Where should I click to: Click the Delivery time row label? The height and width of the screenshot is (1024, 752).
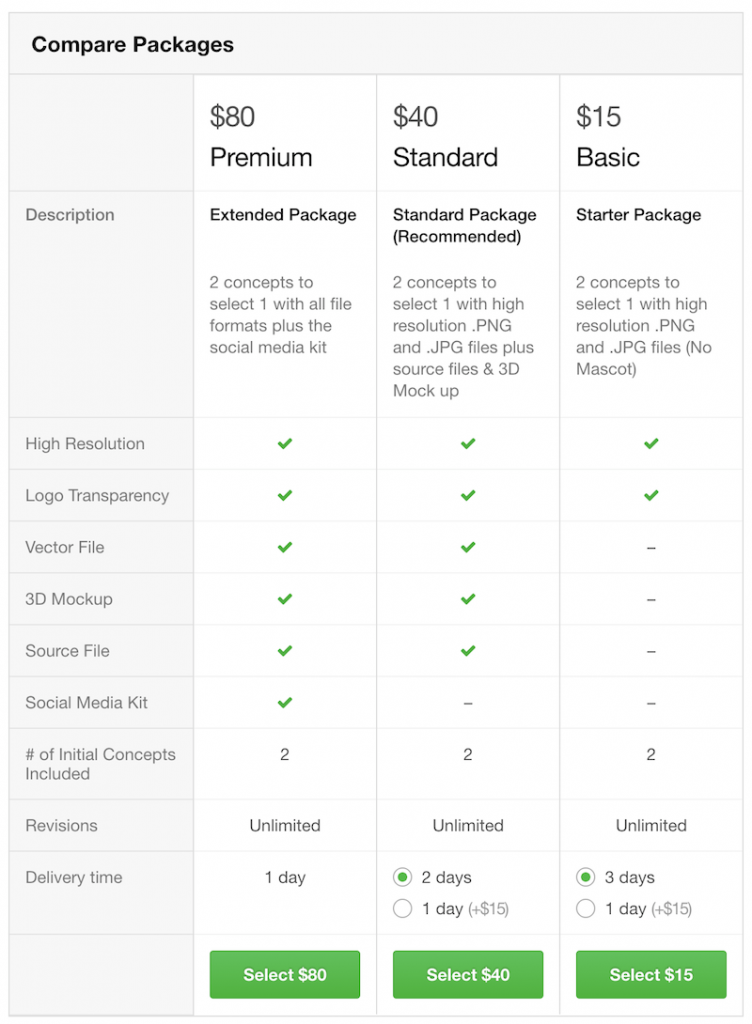tap(74, 878)
